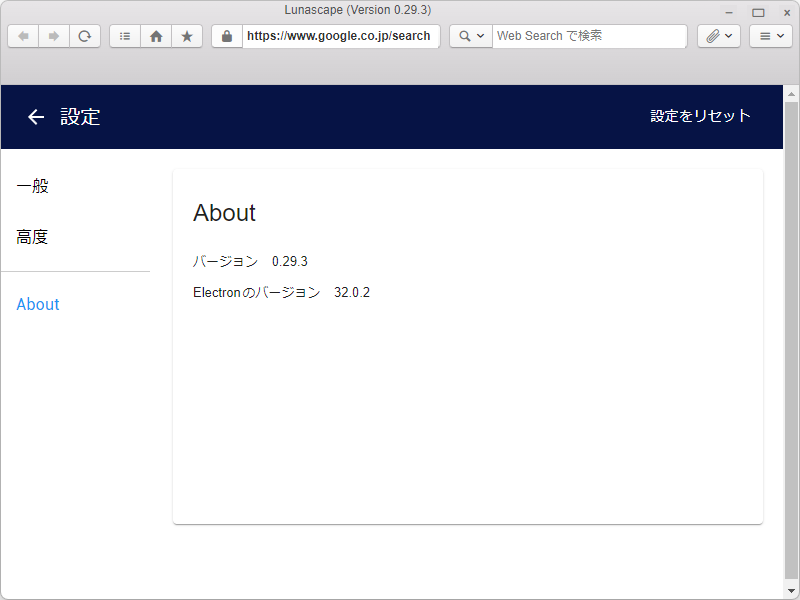Screen dimensions: 800x600
Task: Click the About heading in the panel
Action: coord(224,213)
